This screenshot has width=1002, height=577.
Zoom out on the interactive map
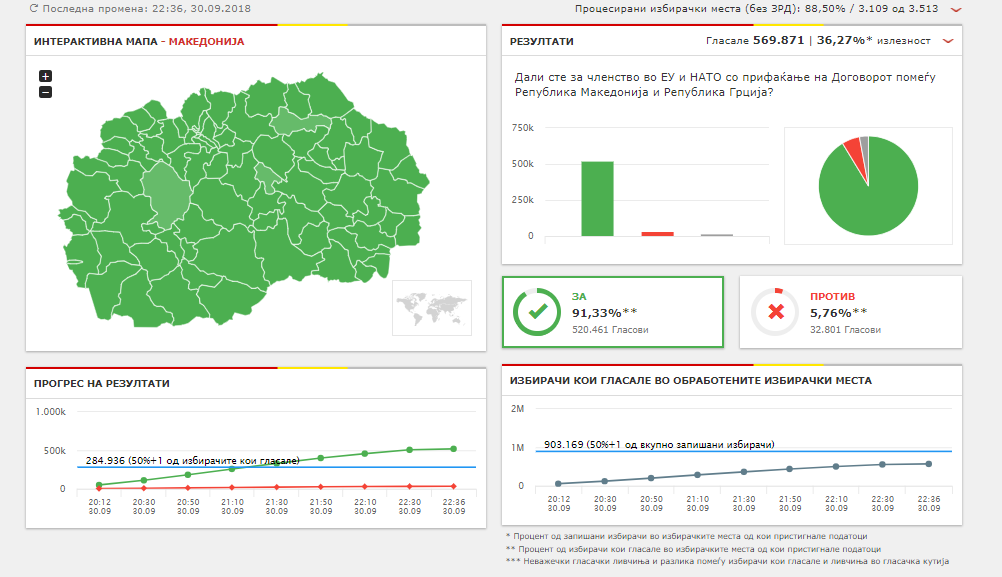pyautogui.click(x=45, y=92)
